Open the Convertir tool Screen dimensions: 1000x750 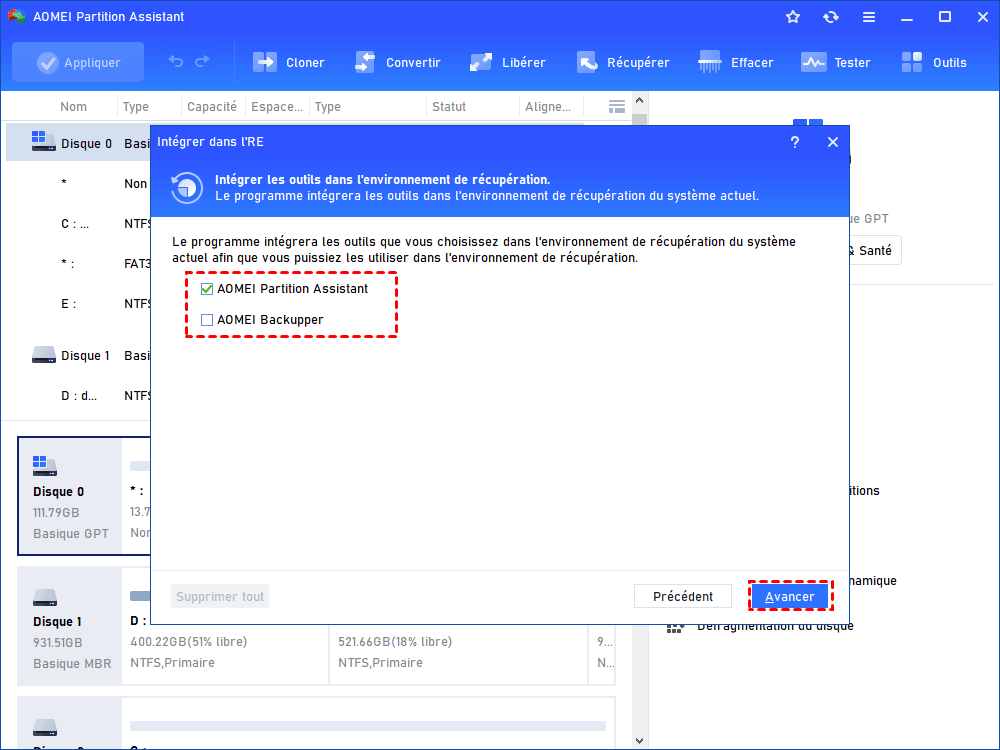point(397,62)
